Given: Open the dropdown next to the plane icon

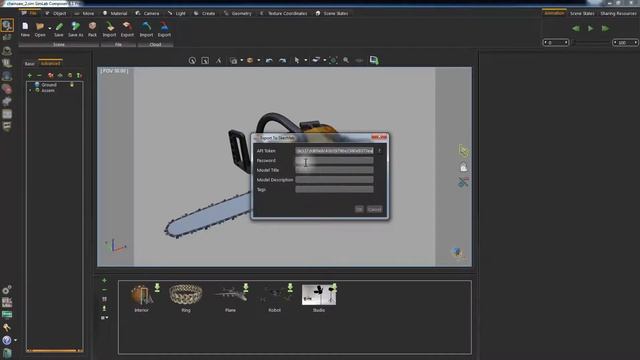Looking at the screenshot, I should (324, 60).
